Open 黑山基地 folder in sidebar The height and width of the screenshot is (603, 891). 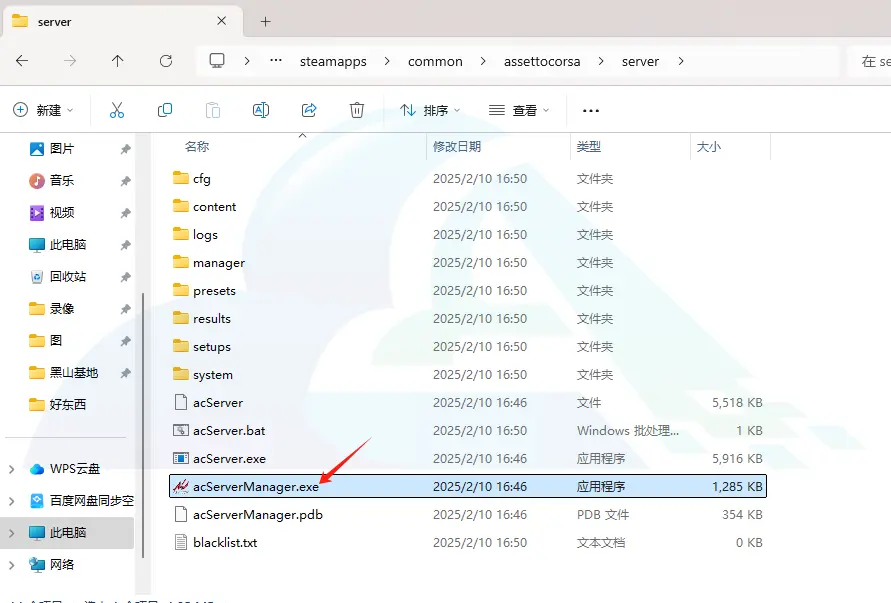click(74, 373)
